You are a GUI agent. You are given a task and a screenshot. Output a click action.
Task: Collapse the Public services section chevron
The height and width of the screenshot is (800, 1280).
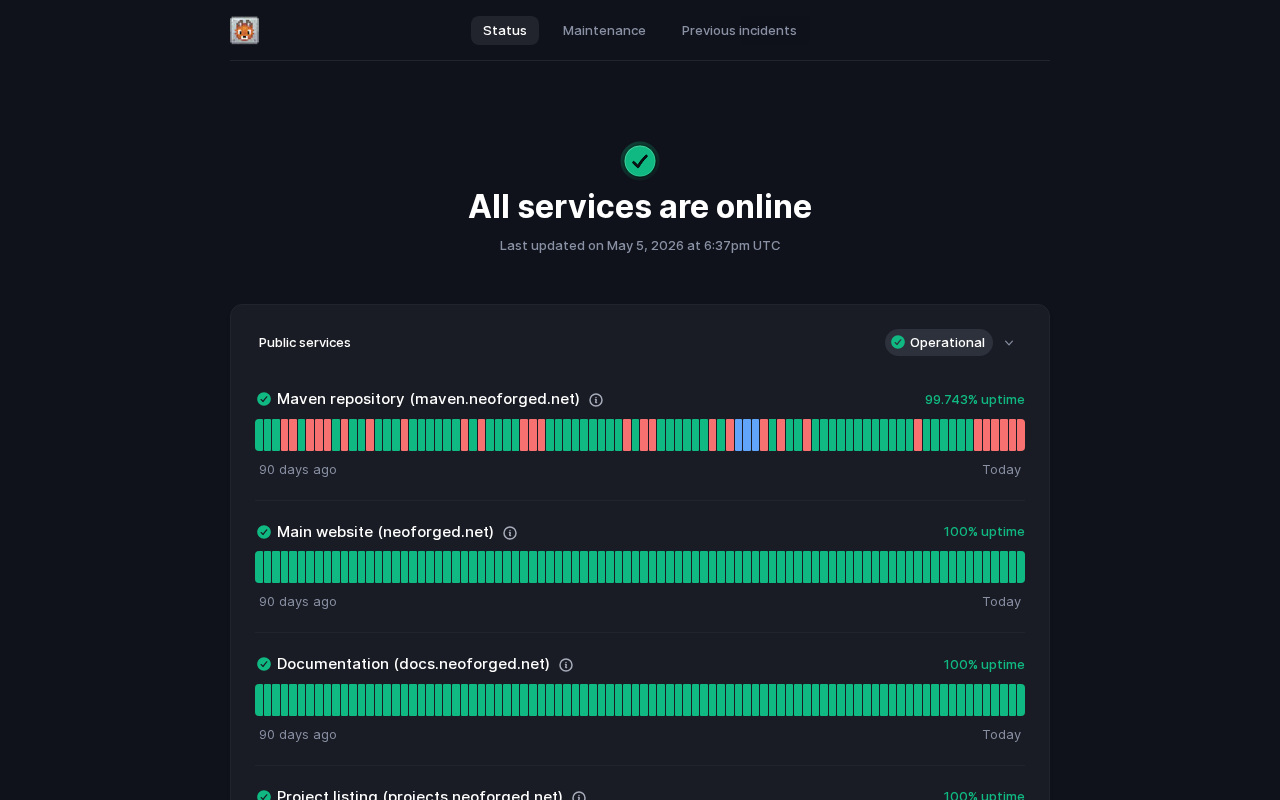1009,343
